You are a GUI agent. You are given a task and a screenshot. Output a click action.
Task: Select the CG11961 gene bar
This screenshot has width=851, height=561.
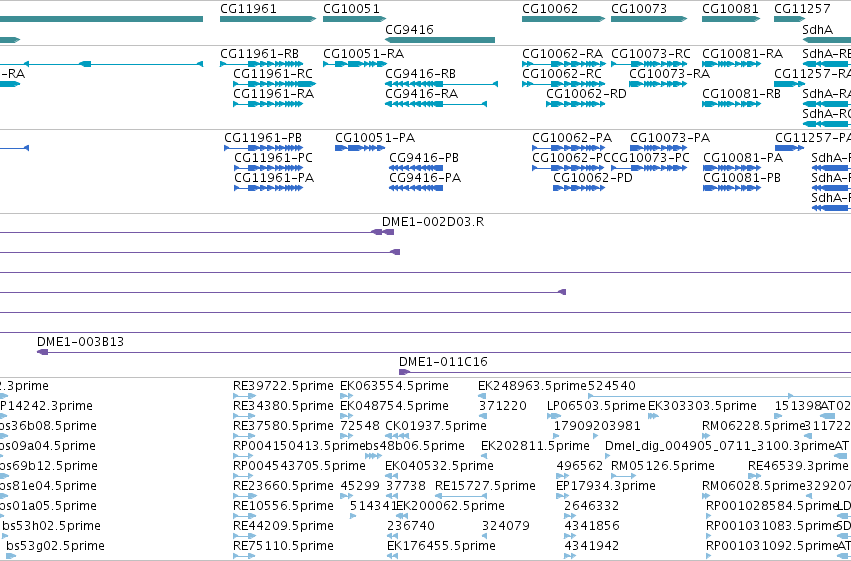pyautogui.click(x=268, y=19)
